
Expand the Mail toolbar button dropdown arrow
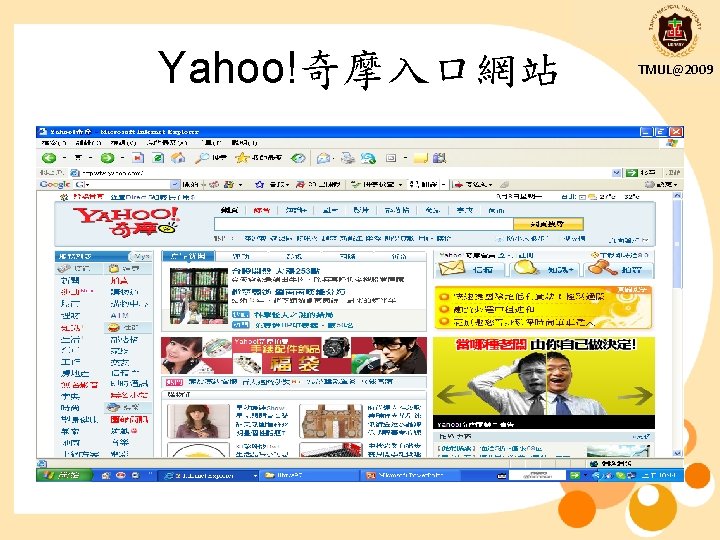(x=333, y=158)
